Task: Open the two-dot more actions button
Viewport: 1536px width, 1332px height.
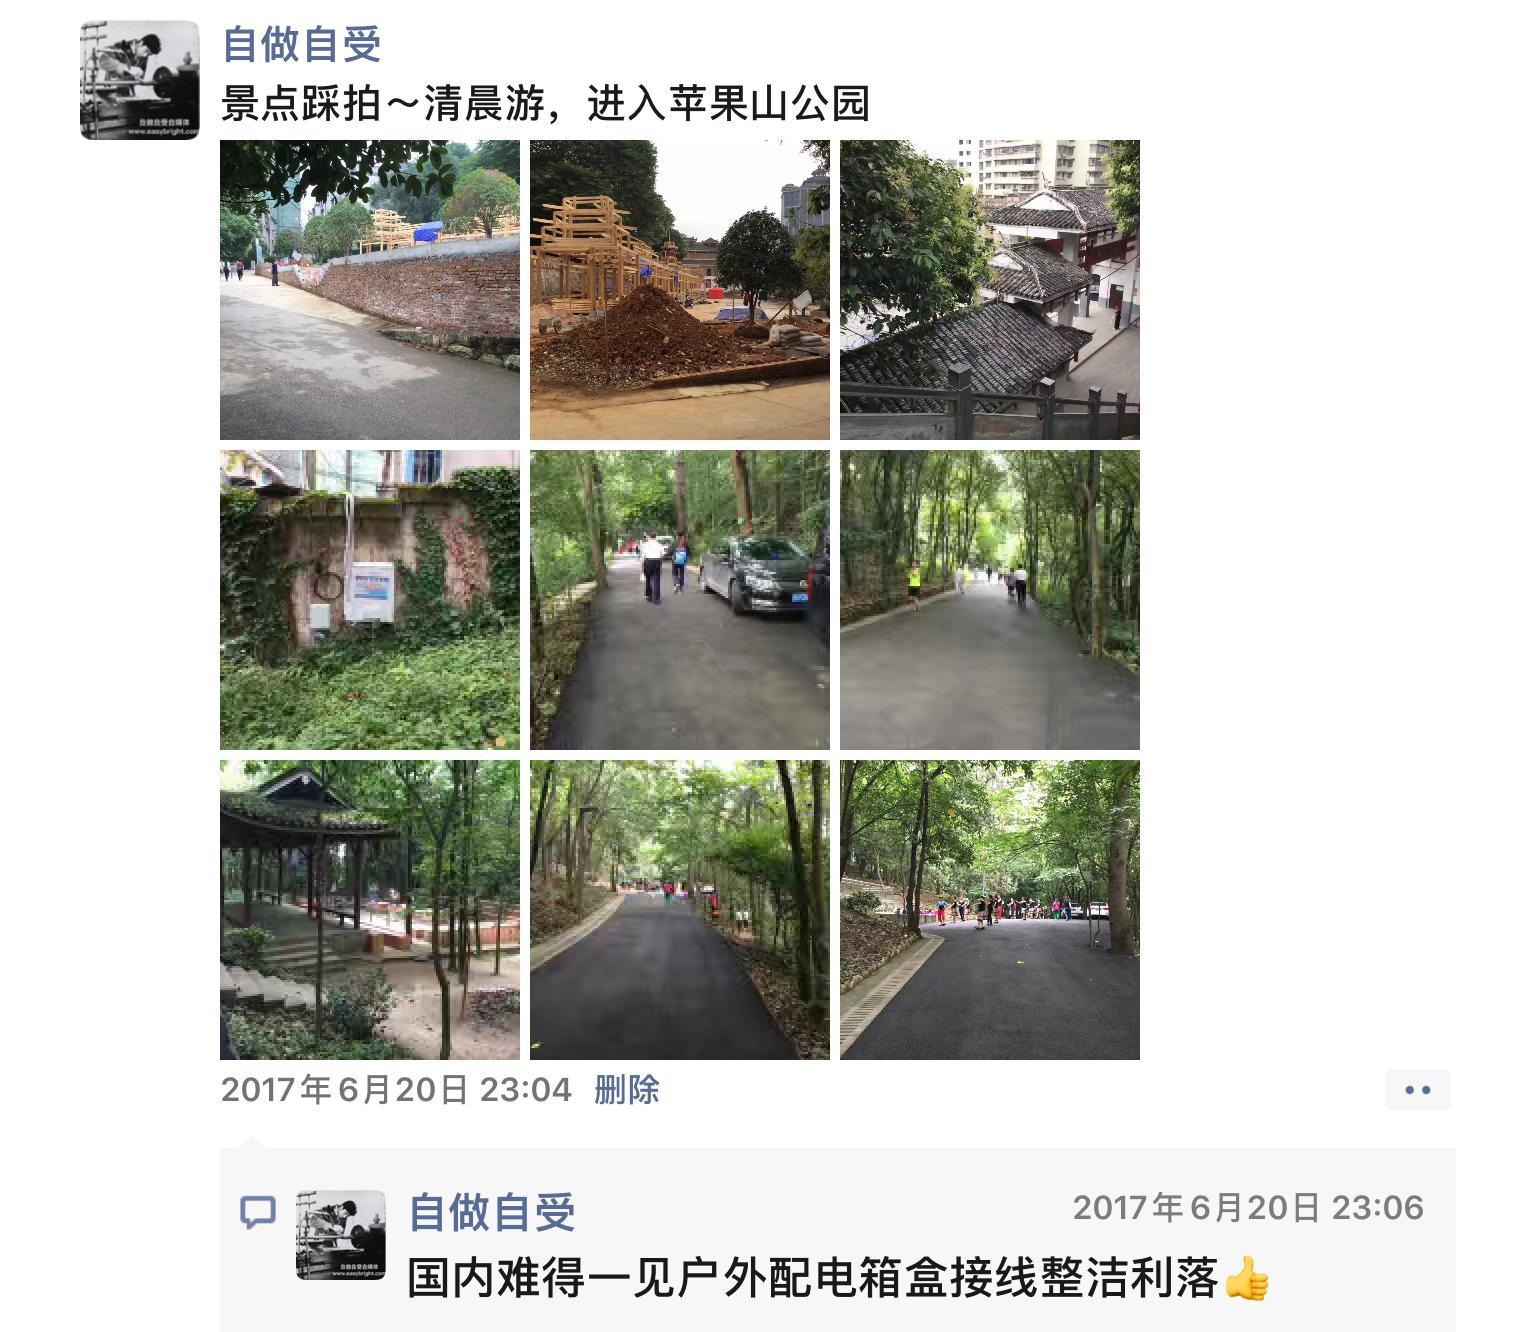Action: pos(1418,1090)
